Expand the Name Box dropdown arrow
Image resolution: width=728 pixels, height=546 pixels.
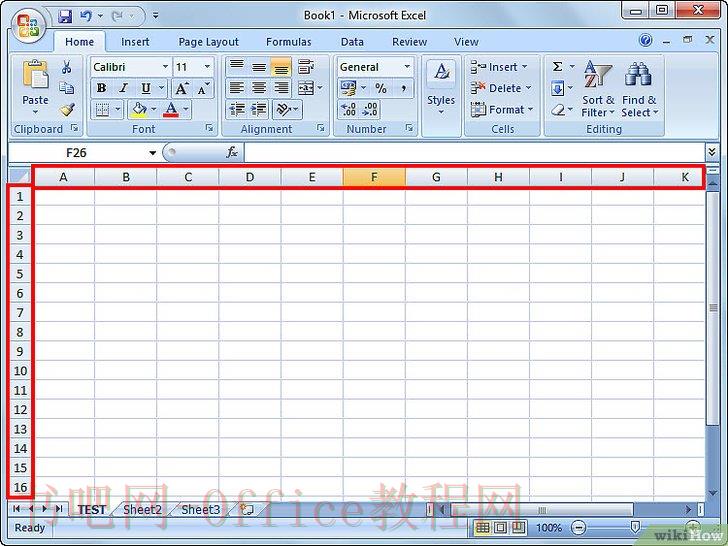click(x=152, y=153)
